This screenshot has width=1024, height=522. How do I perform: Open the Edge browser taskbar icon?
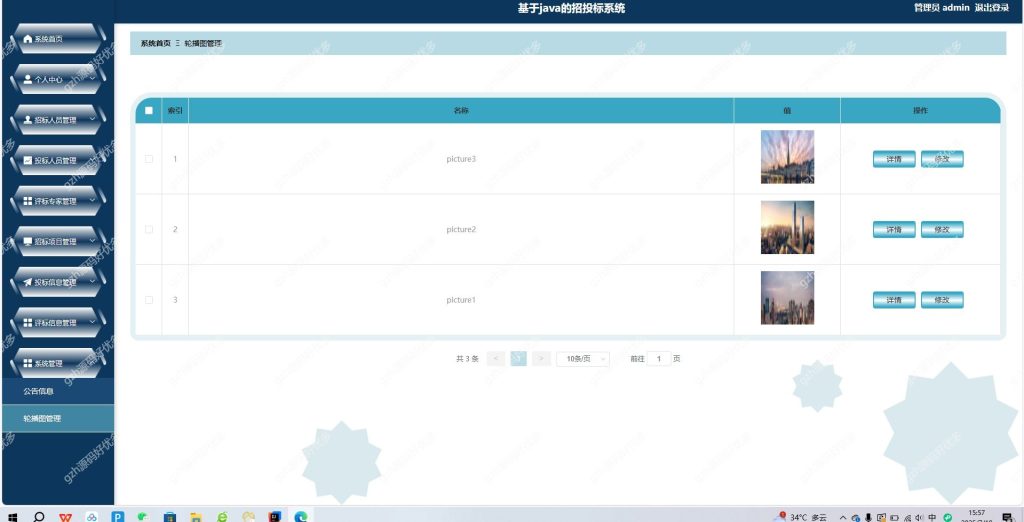(300, 517)
